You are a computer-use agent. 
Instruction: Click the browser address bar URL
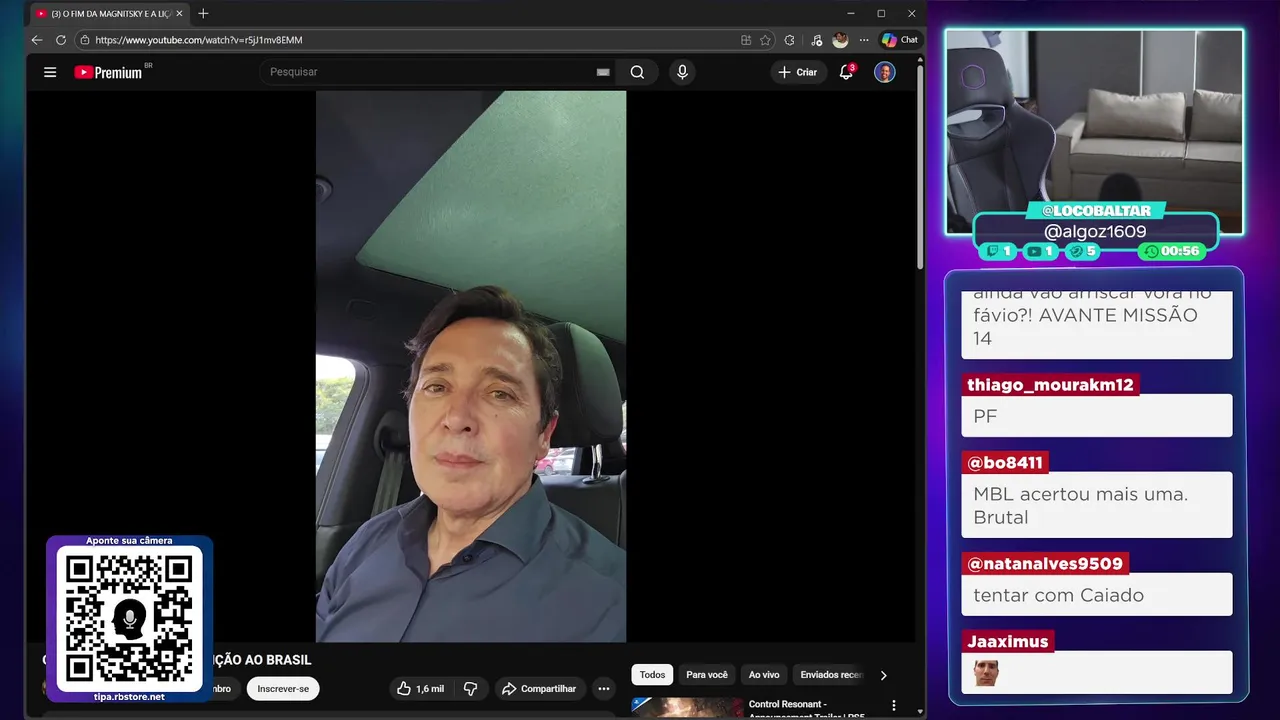click(x=199, y=40)
